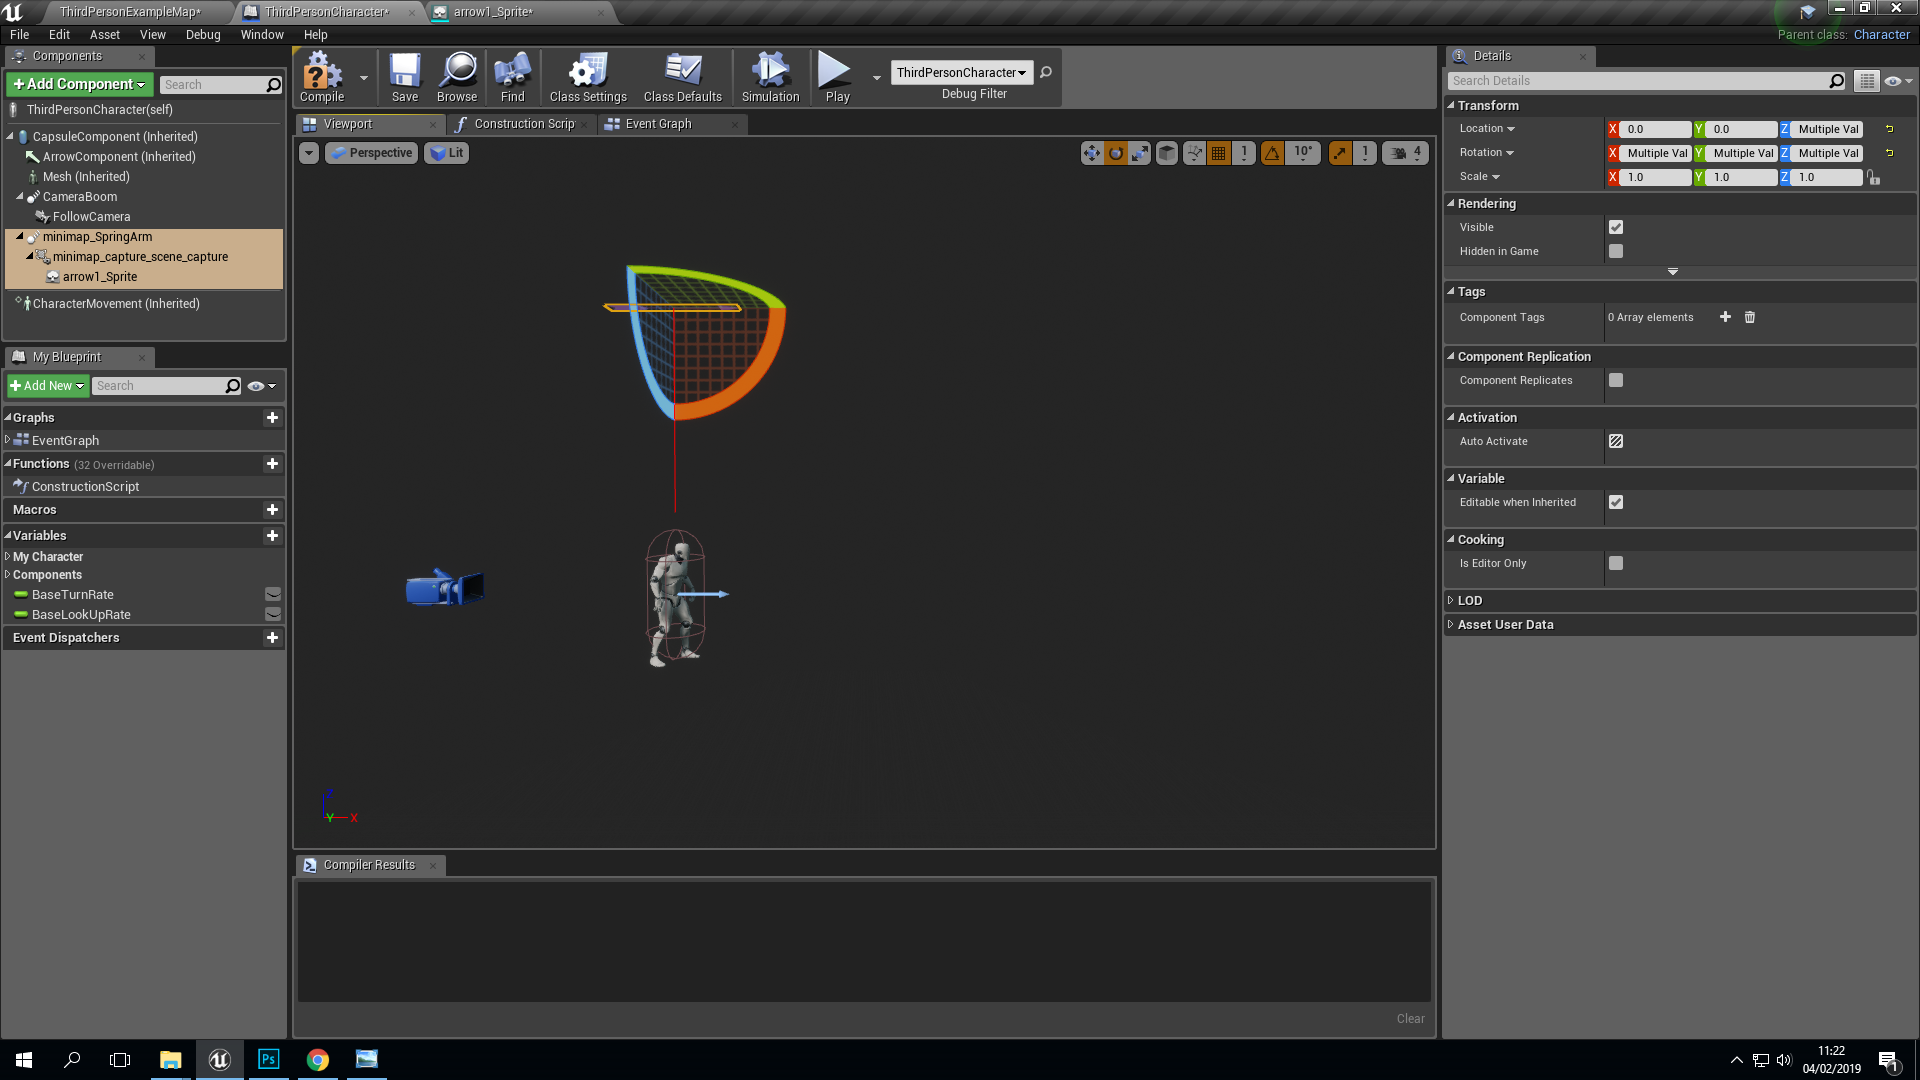Screen dimensions: 1920x1080
Task: Toggle rotation angle snapping icon
Action: click(1272, 153)
